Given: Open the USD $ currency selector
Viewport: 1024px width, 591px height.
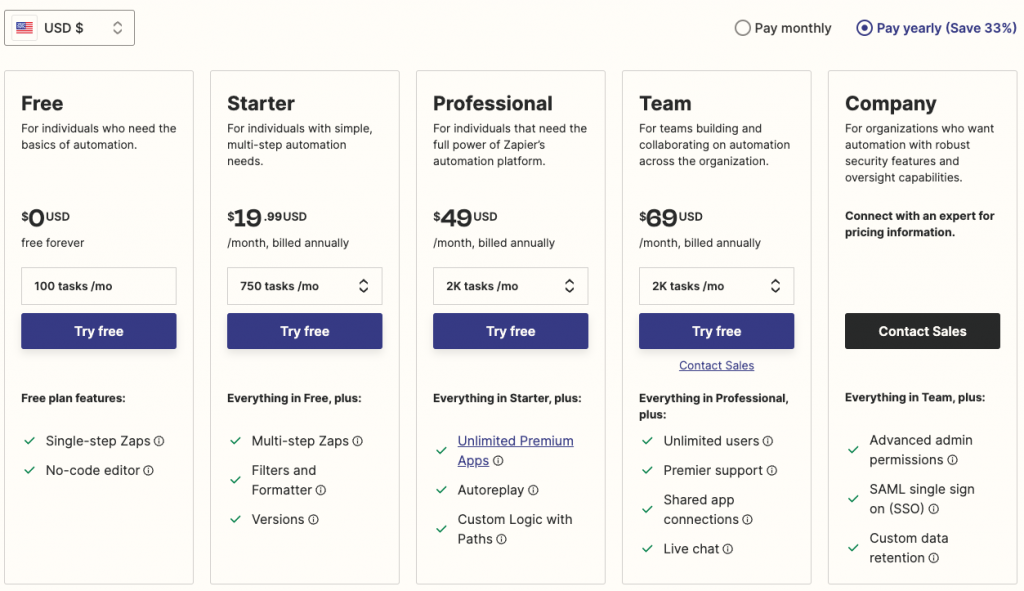Looking at the screenshot, I should (x=70, y=28).
